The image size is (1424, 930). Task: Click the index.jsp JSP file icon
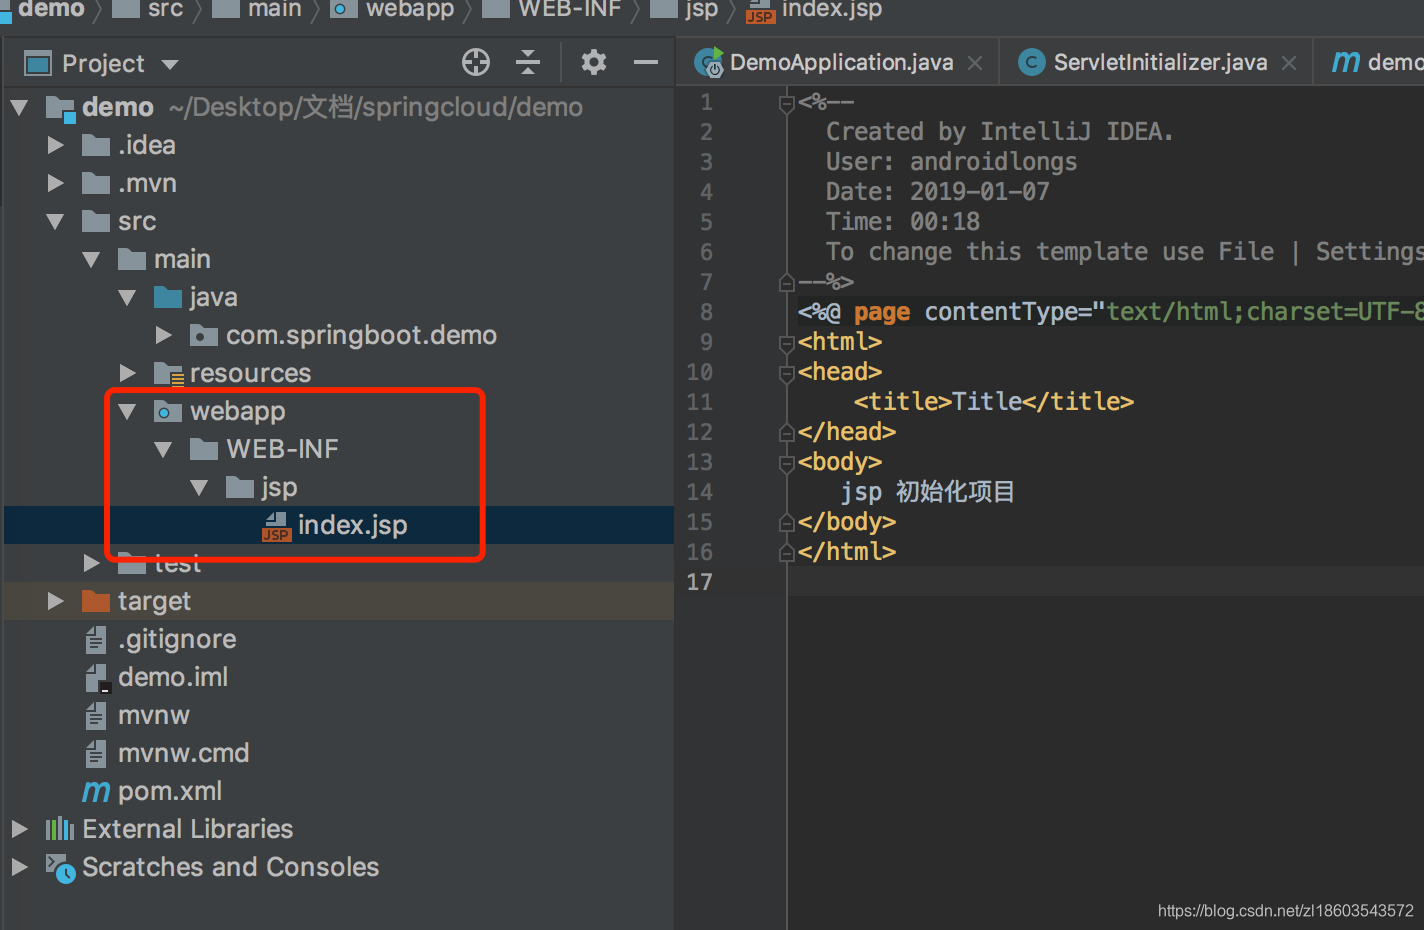275,525
